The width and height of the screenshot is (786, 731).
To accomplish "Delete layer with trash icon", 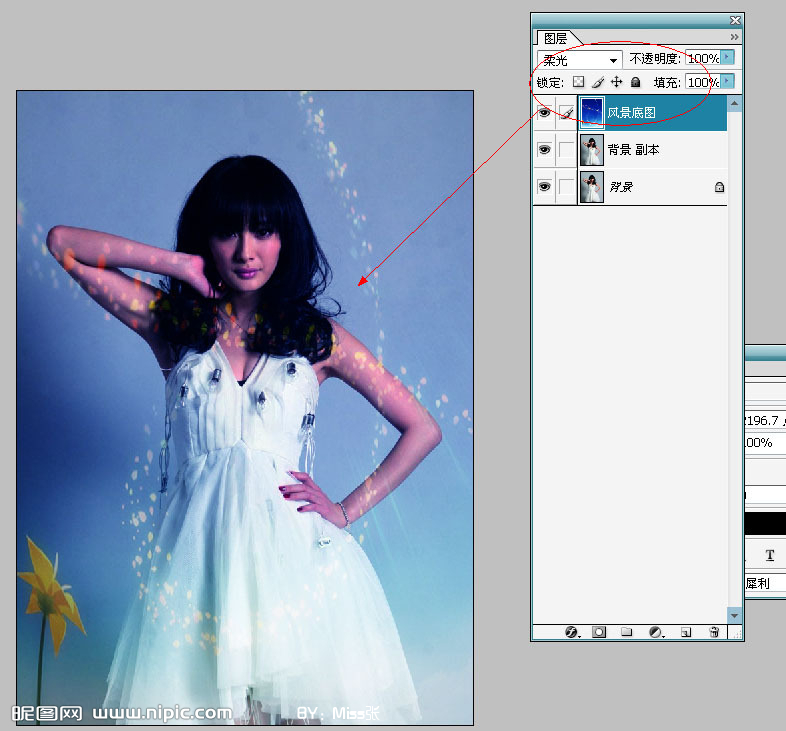I will 714,632.
